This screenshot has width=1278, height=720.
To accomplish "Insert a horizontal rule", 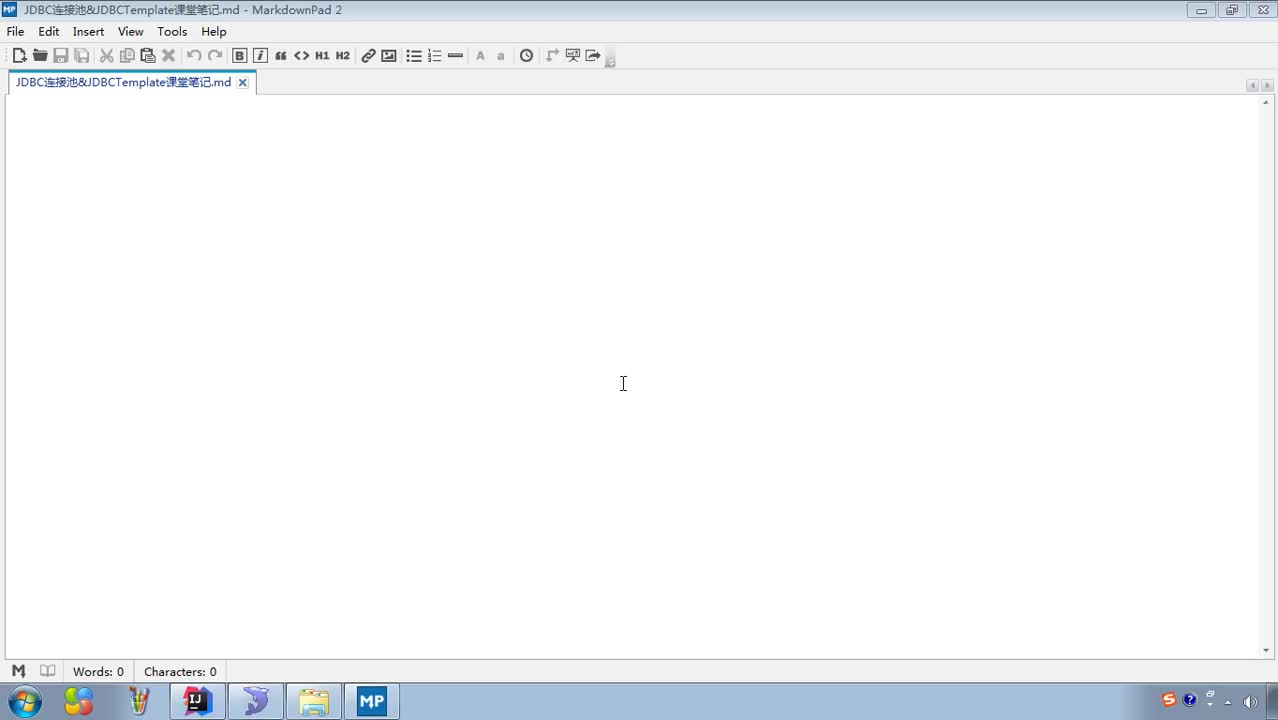I will [x=456, y=56].
